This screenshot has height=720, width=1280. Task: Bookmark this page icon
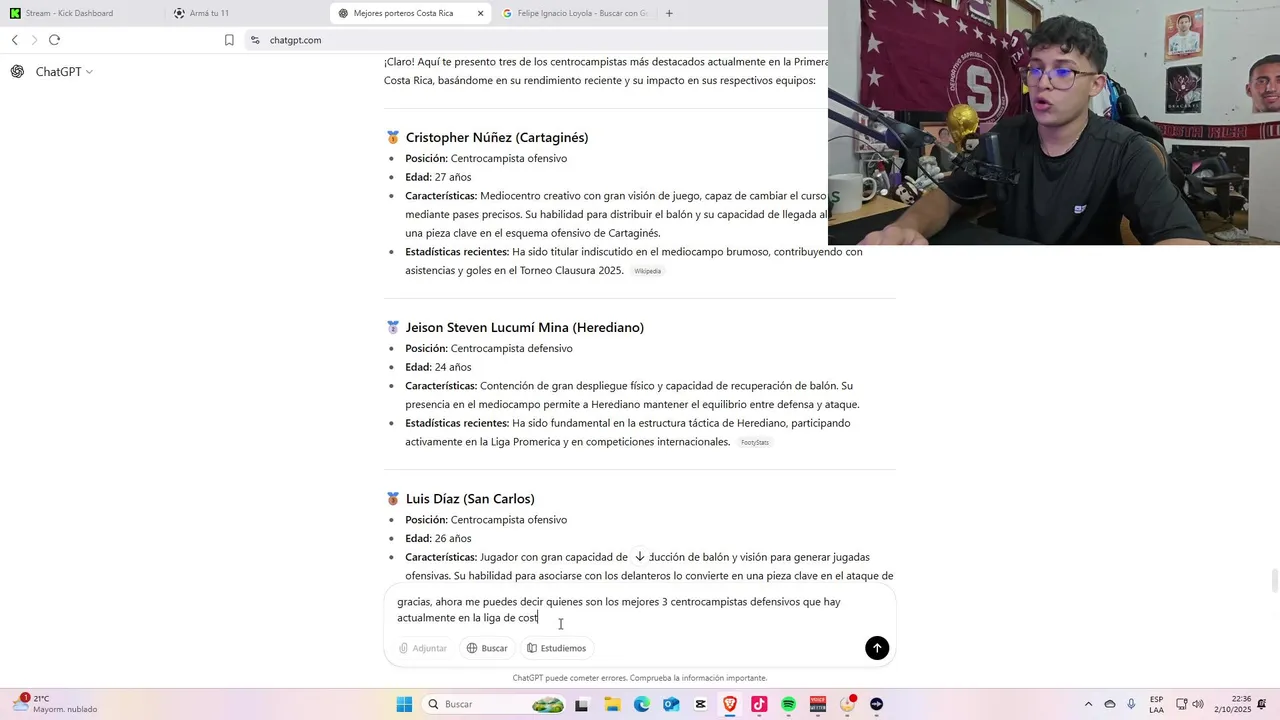(x=229, y=40)
